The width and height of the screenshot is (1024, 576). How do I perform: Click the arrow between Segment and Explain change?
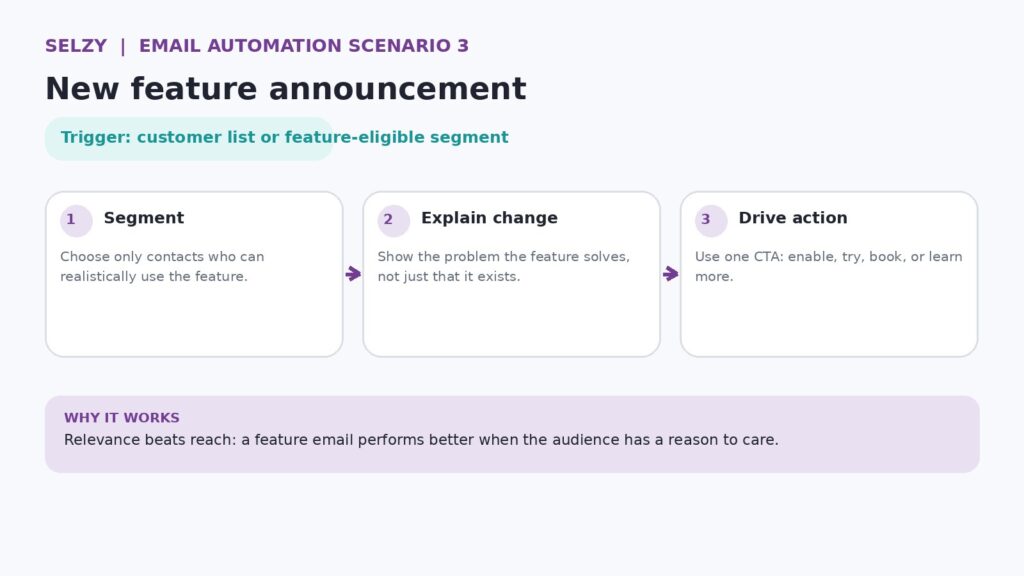click(353, 274)
